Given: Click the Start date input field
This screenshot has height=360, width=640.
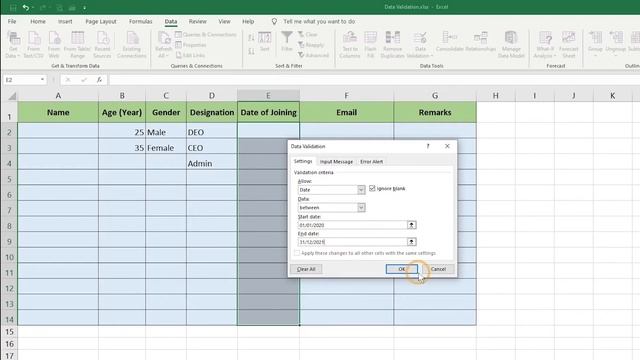Looking at the screenshot, I should 352,225.
